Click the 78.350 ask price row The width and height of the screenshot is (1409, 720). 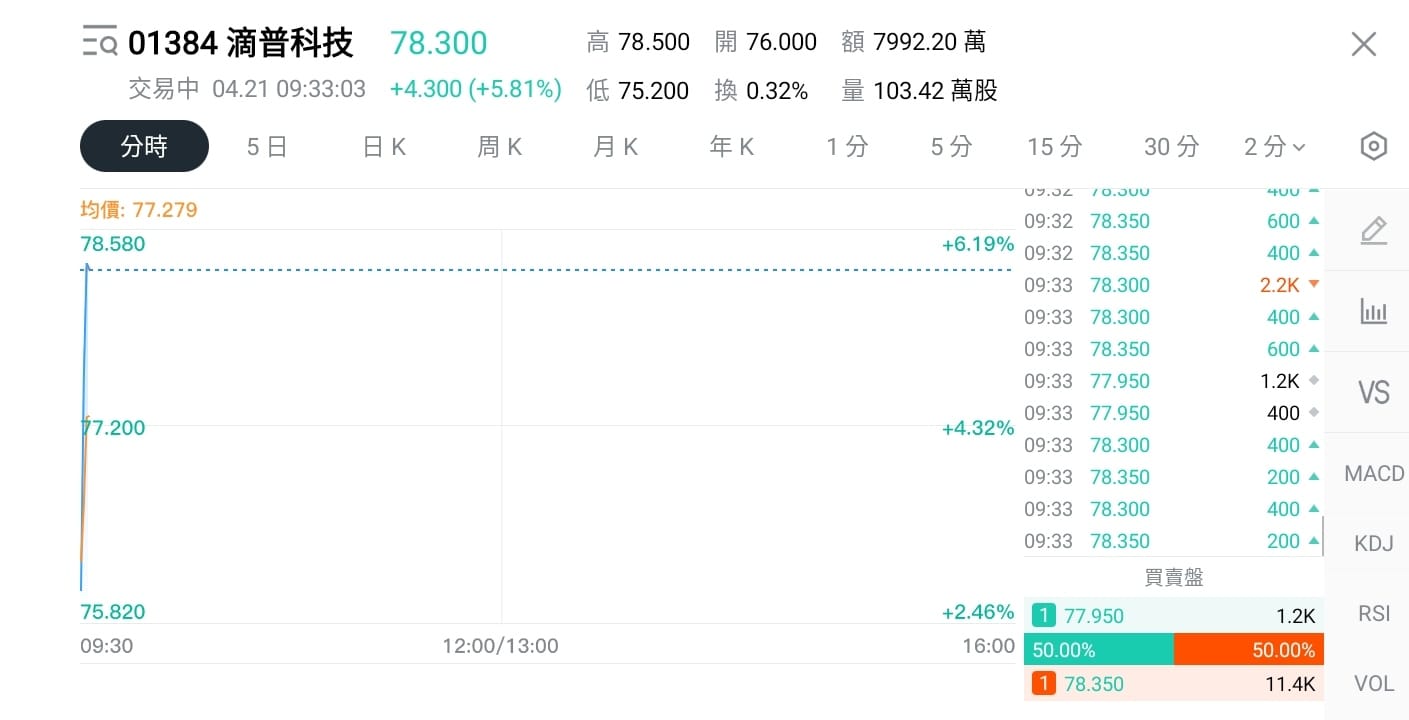1173,684
